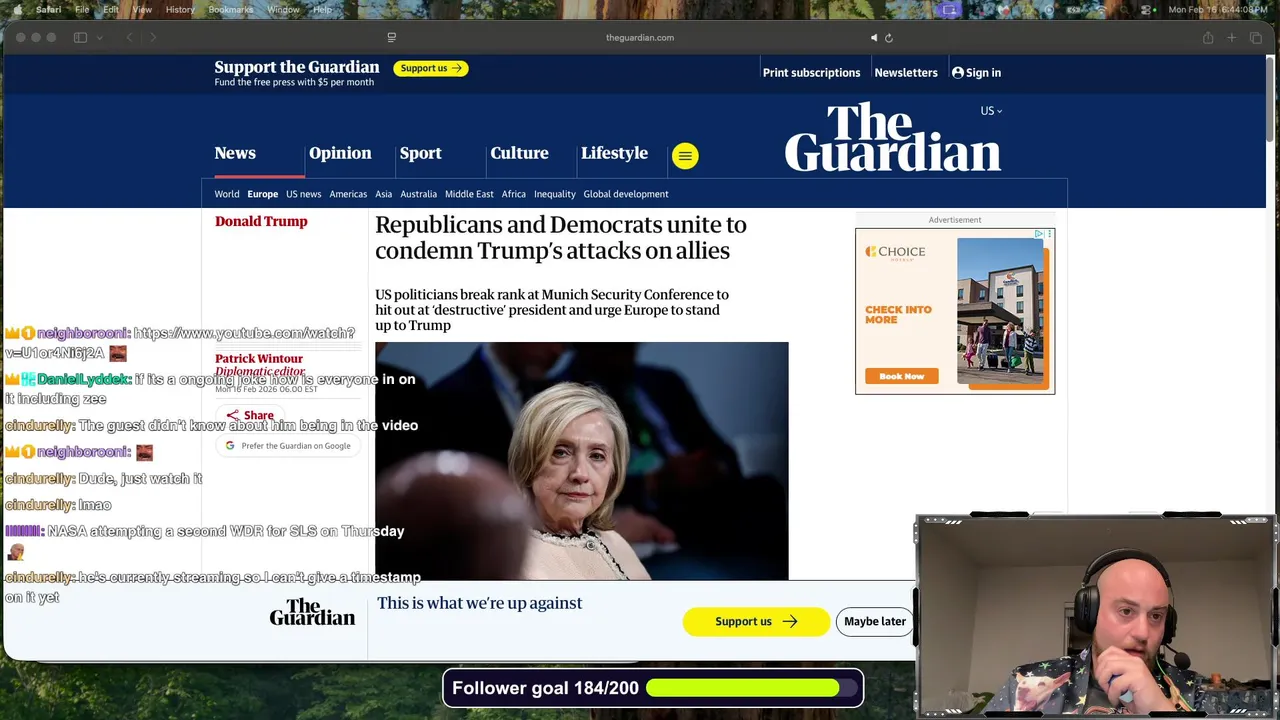The width and height of the screenshot is (1280, 720).
Task: Click the reader/page icon in address bar
Action: [392, 38]
